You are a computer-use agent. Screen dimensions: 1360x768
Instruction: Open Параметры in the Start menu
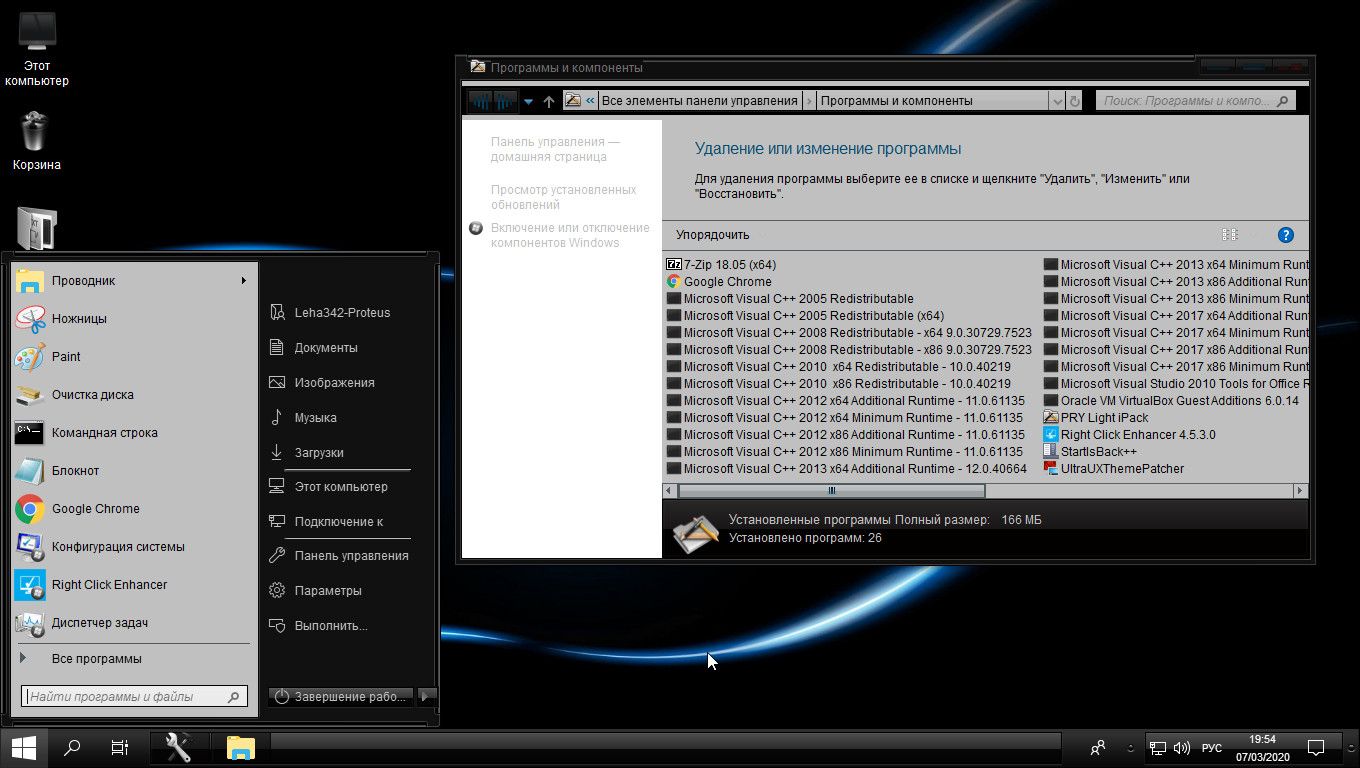[340, 591]
